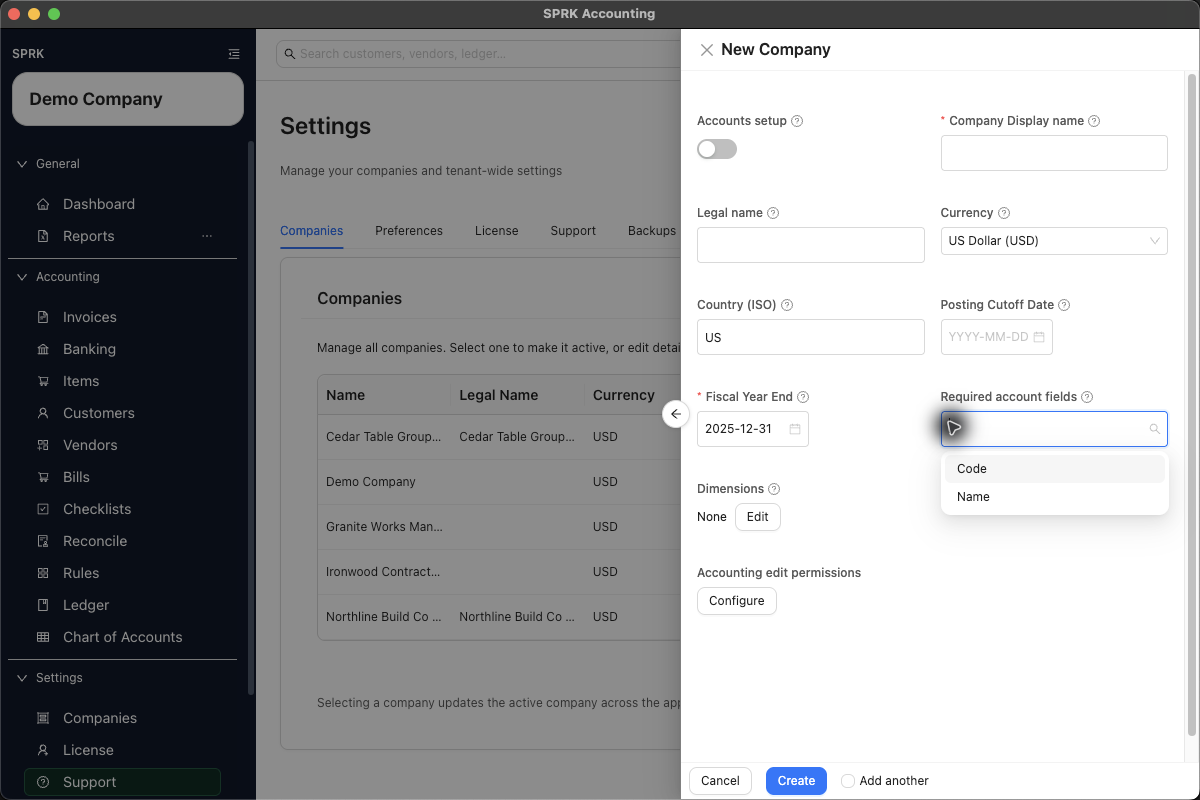Screen dimensions: 1200x800
Task: Click the Legal name input field
Action: click(811, 245)
